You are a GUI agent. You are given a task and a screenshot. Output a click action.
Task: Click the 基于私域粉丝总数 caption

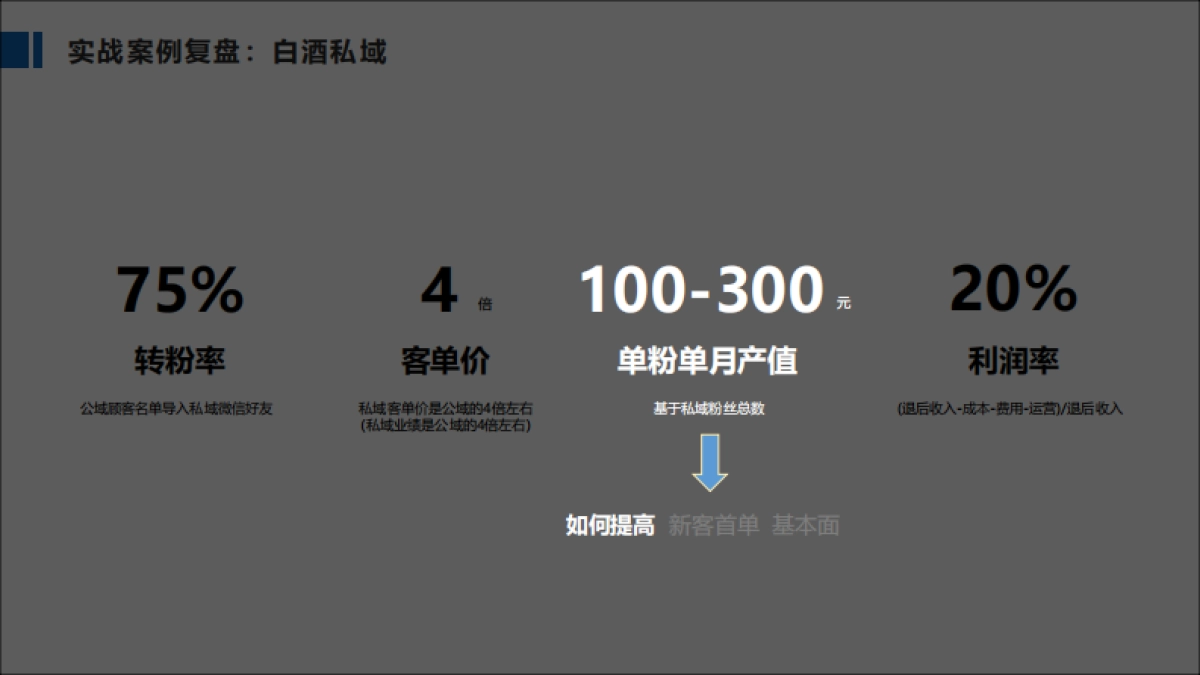709,409
